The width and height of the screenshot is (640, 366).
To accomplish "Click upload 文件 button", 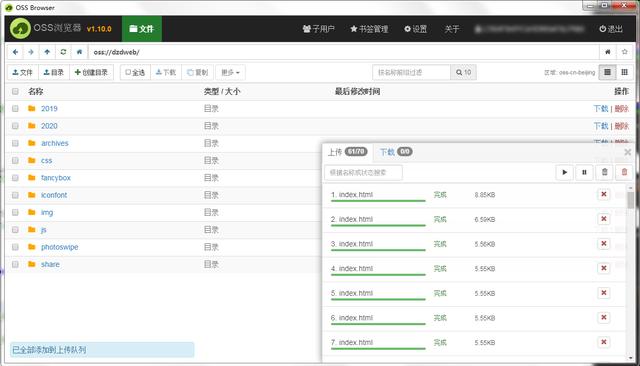I will (23, 72).
